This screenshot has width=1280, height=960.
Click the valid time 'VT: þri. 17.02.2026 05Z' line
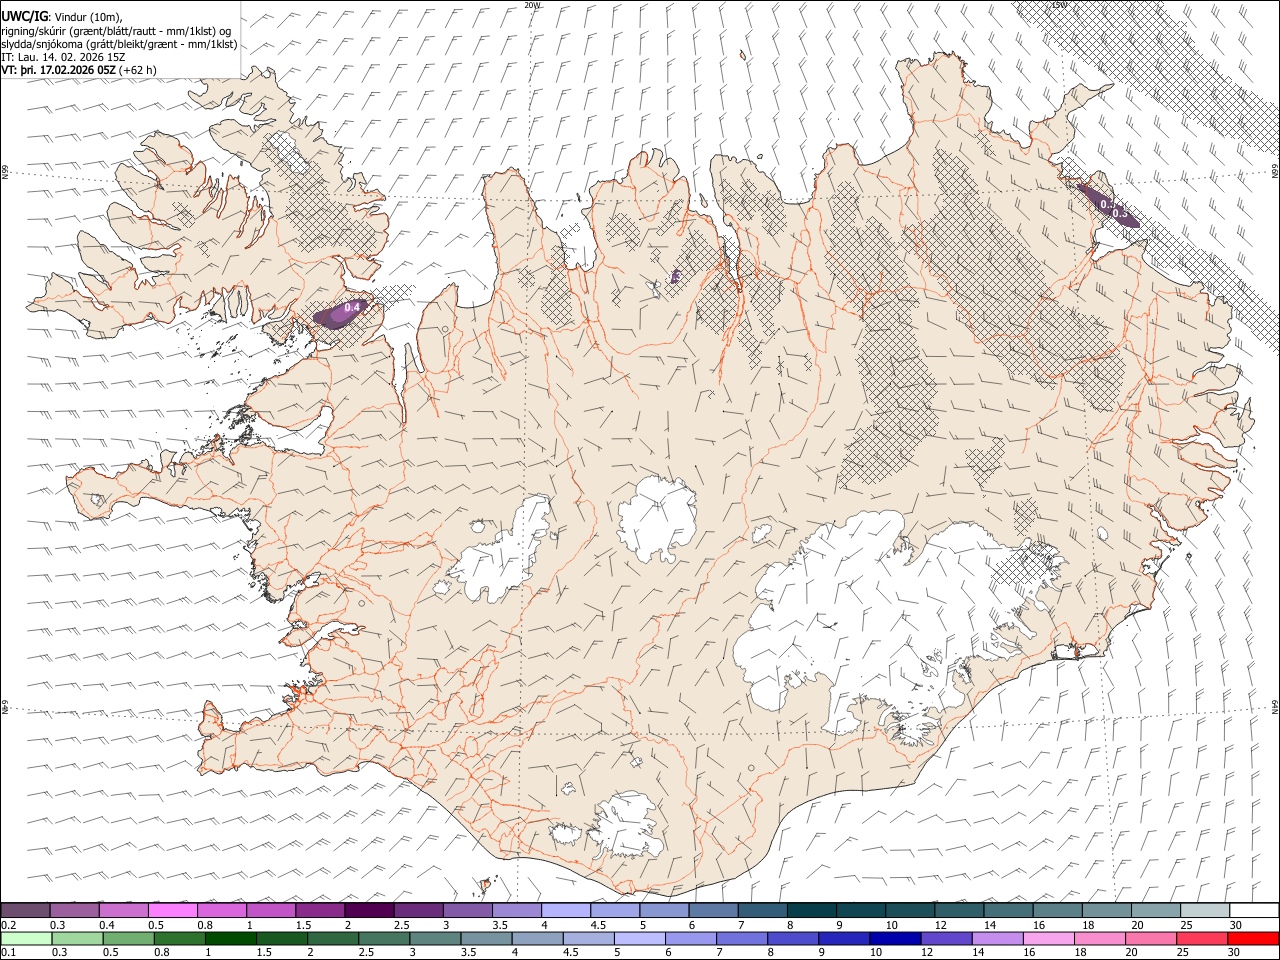click(78, 70)
